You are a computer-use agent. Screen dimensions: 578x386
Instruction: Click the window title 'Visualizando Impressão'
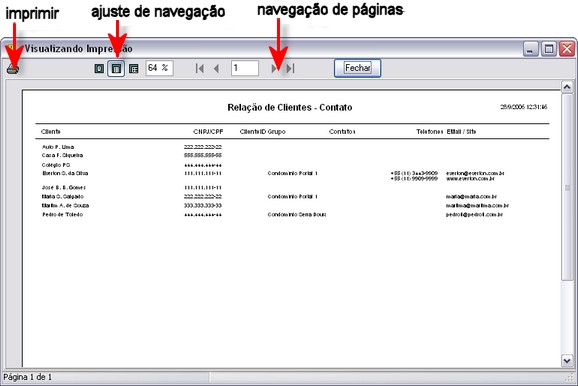[x=79, y=49]
